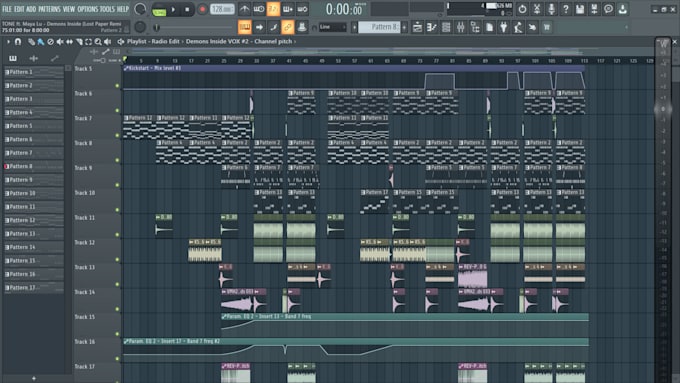Toggle the highlighted countdown before recording button

[x=273, y=9]
